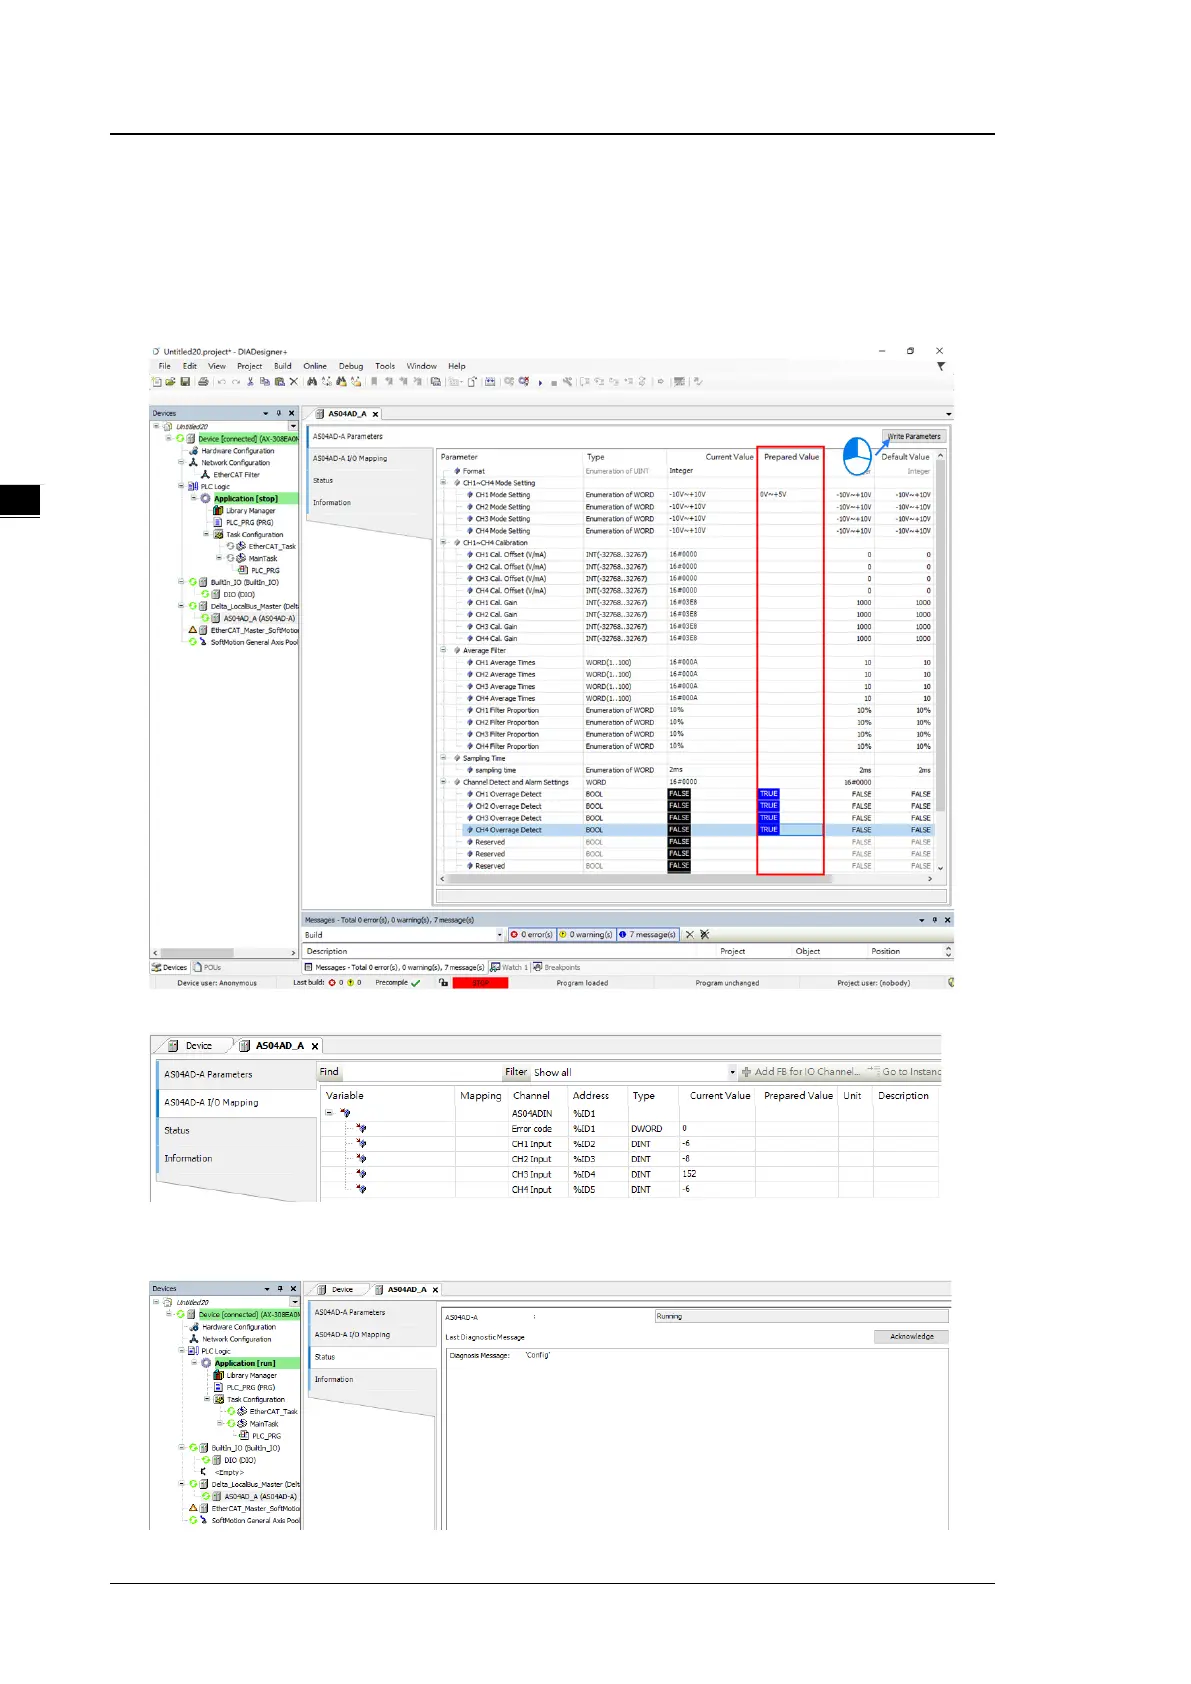Click Add FB for IO Channel button
This screenshot has width=1191, height=1684.
click(801, 1072)
